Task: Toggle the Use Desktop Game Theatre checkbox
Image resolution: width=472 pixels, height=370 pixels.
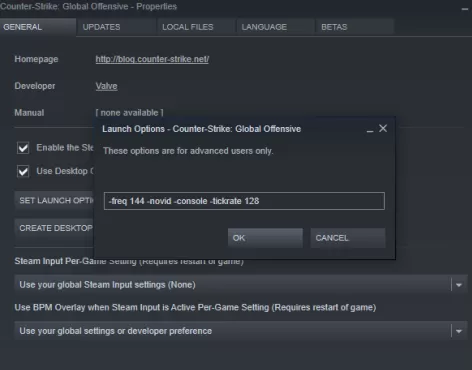Action: [23, 171]
